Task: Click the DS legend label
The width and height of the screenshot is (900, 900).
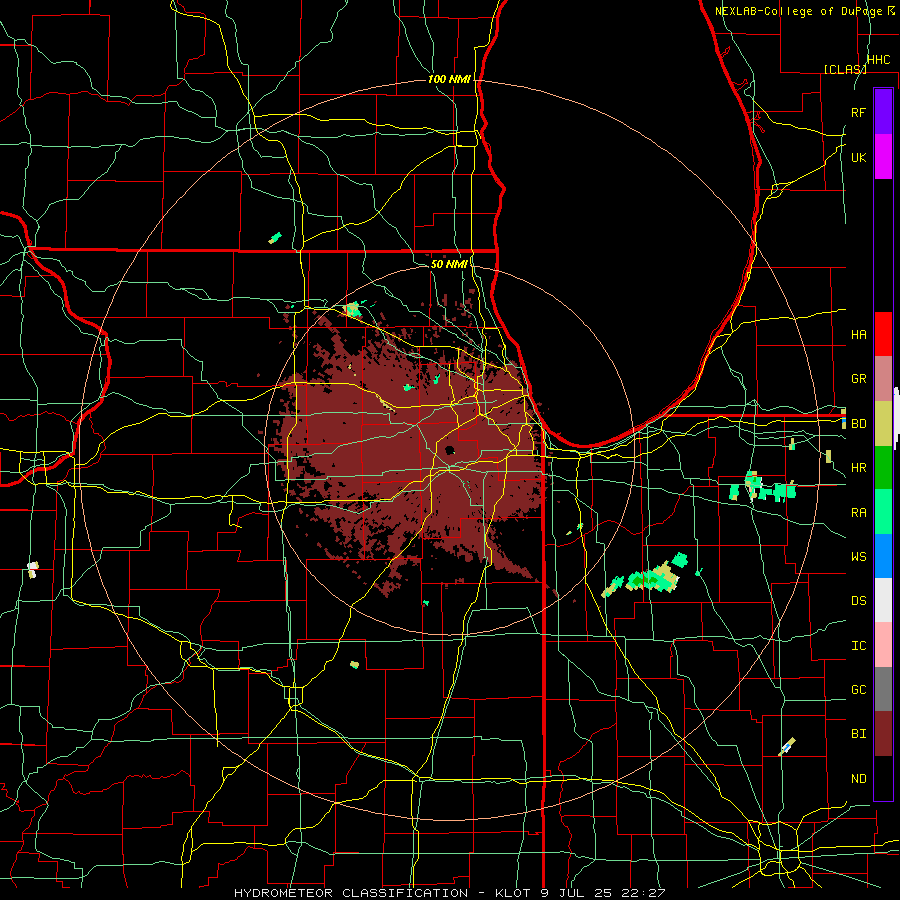Action: [858, 601]
